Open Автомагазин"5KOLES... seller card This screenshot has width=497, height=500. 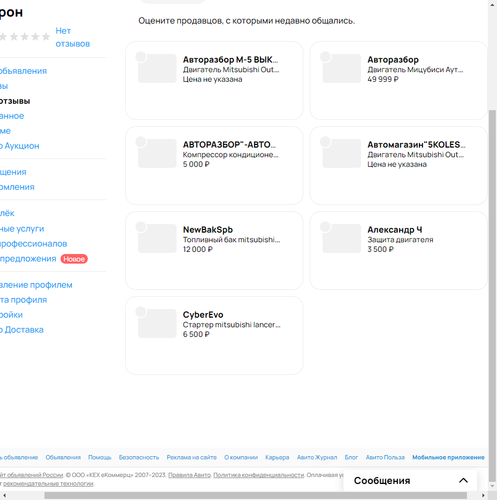tap(399, 165)
